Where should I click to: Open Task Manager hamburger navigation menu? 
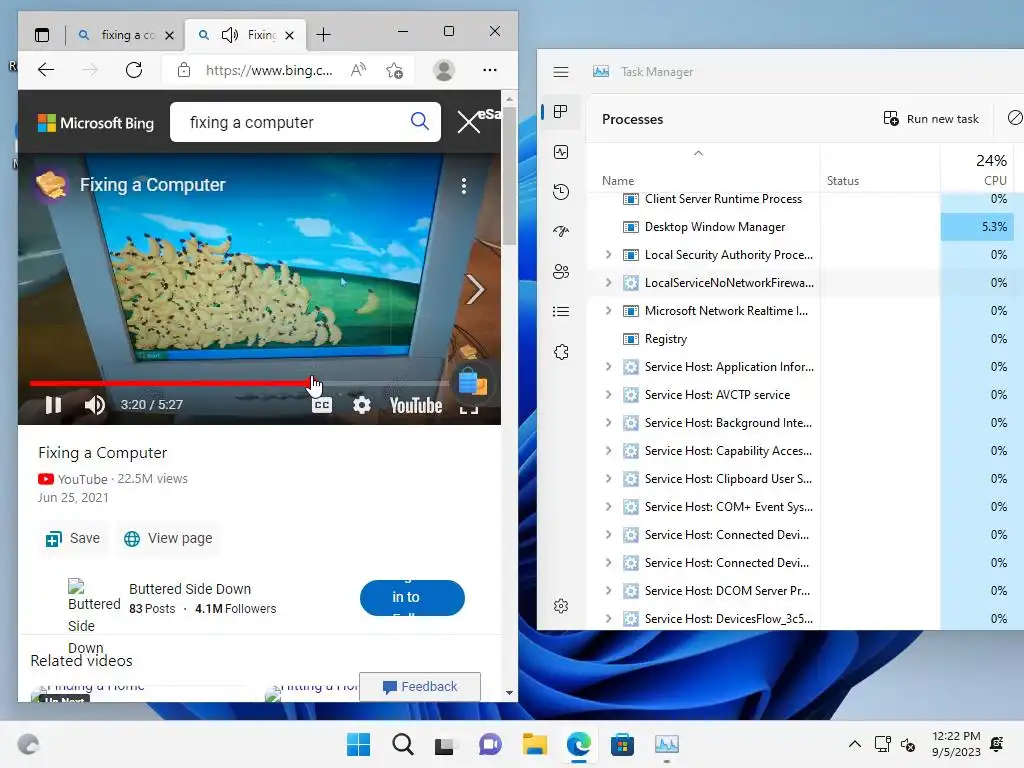click(561, 72)
